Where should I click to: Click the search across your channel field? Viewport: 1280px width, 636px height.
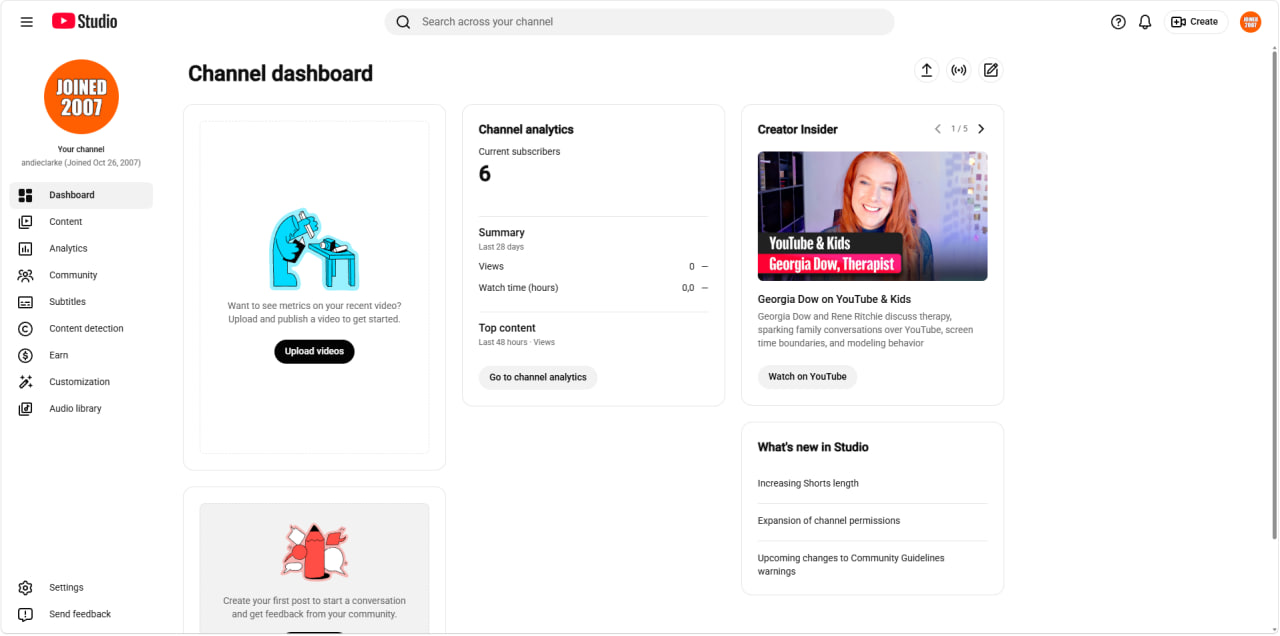tap(639, 22)
